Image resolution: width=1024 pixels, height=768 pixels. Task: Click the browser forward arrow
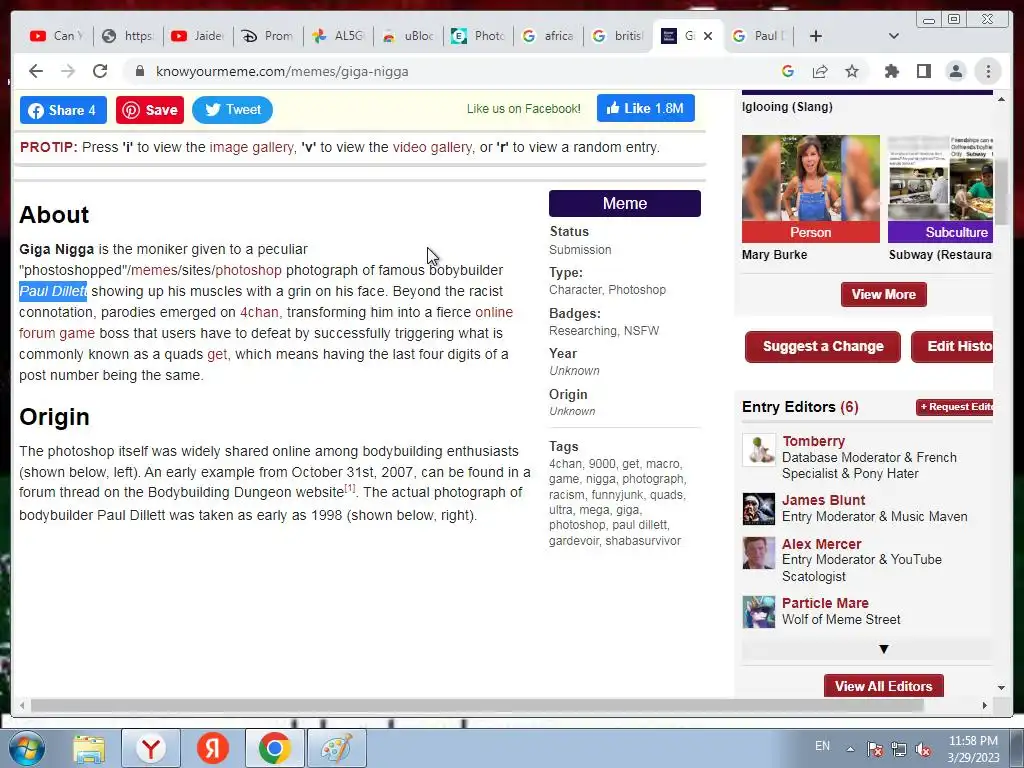(68, 71)
